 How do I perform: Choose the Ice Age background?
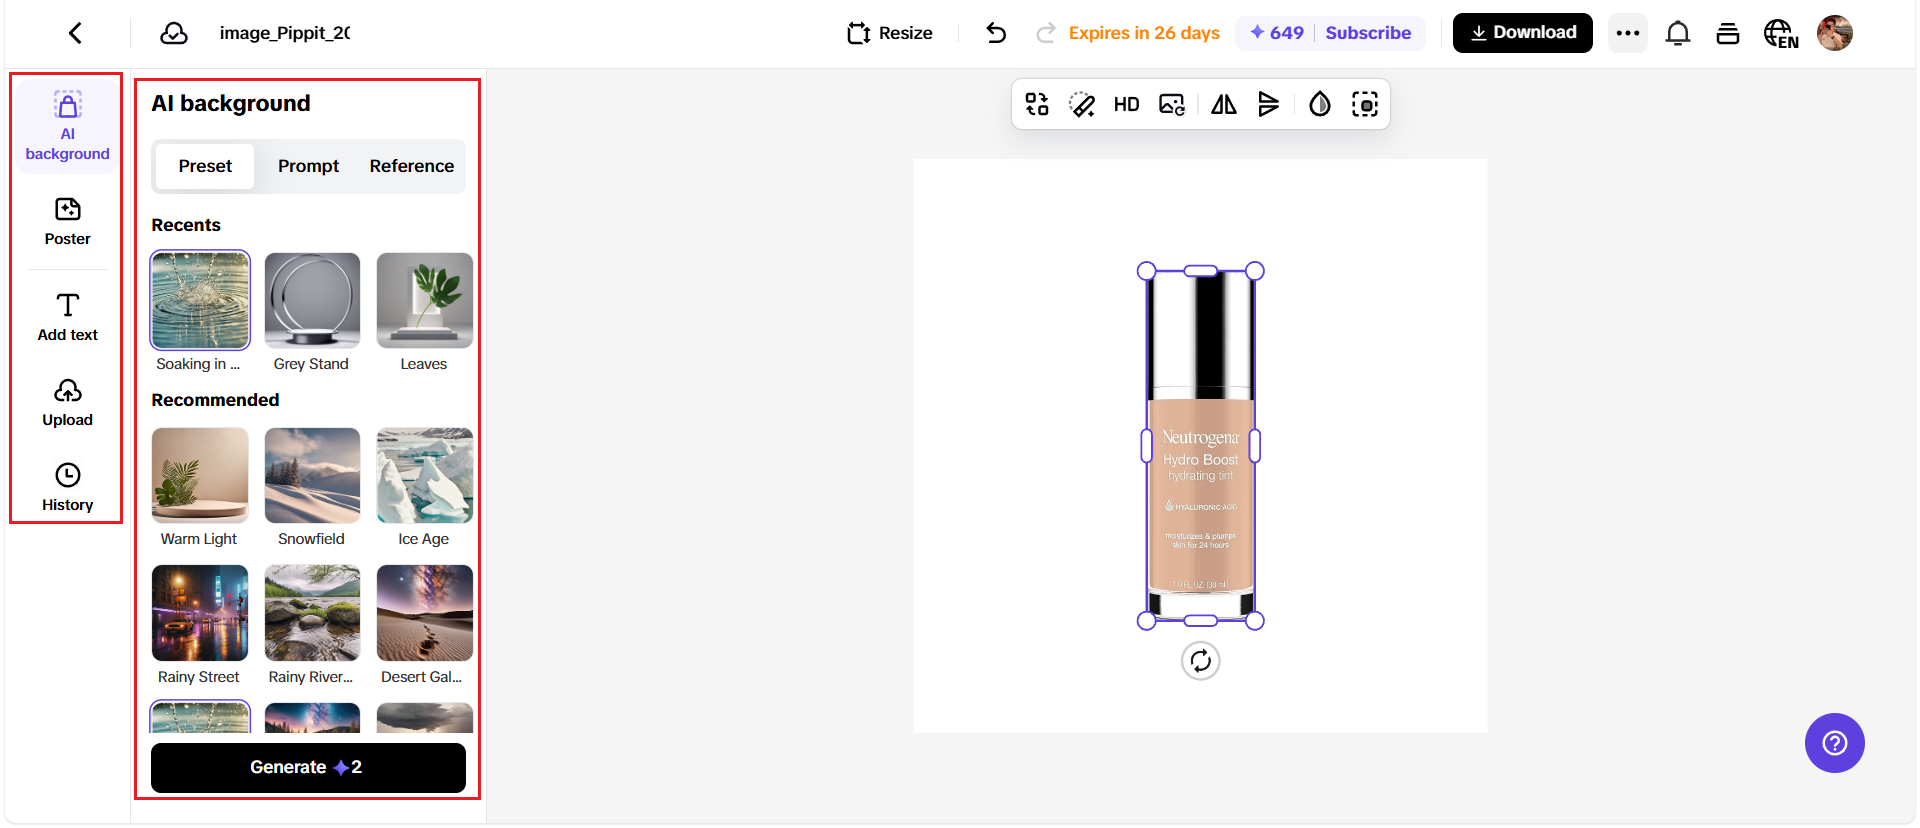[x=424, y=475]
